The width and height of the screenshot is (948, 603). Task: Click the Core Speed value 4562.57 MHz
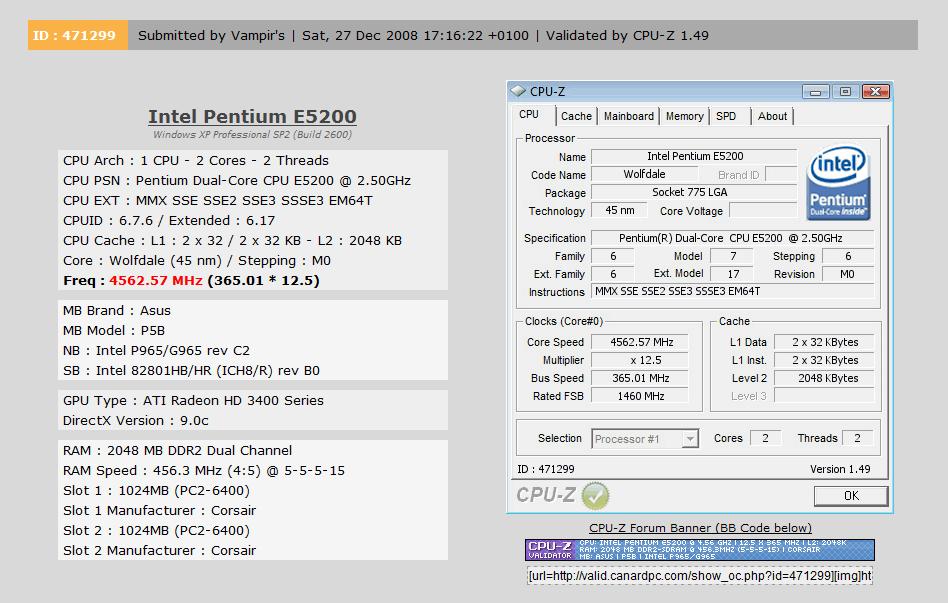pyautogui.click(x=640, y=342)
